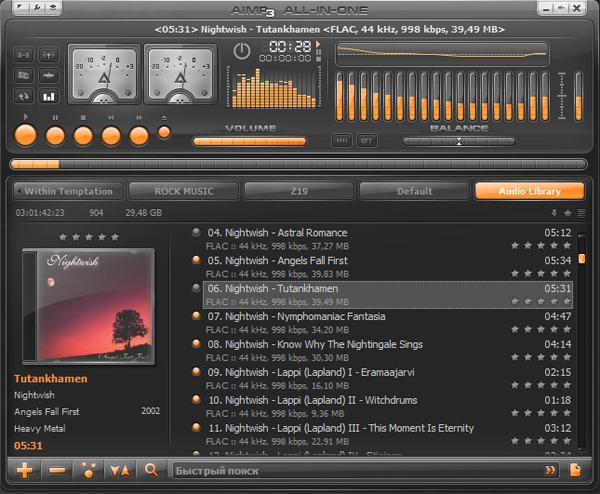
Task: Open the sort playlist triangles button
Action: (x=120, y=470)
